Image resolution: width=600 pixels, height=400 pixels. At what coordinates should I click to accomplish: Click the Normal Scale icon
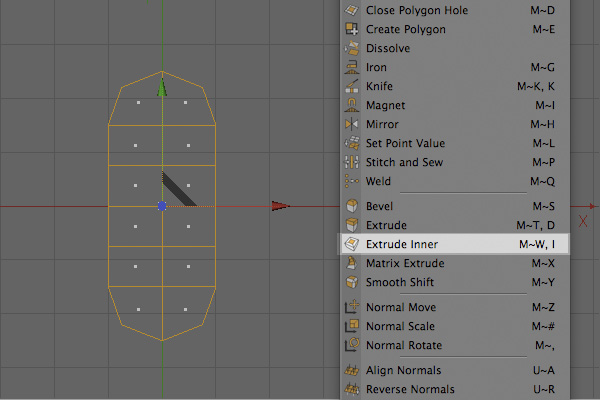pos(352,326)
